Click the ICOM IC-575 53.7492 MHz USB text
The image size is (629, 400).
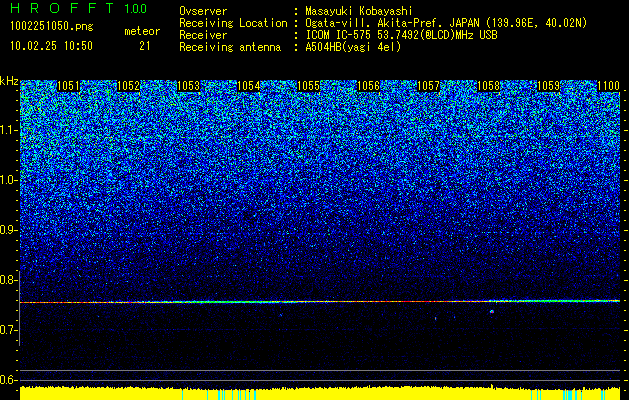pos(401,35)
